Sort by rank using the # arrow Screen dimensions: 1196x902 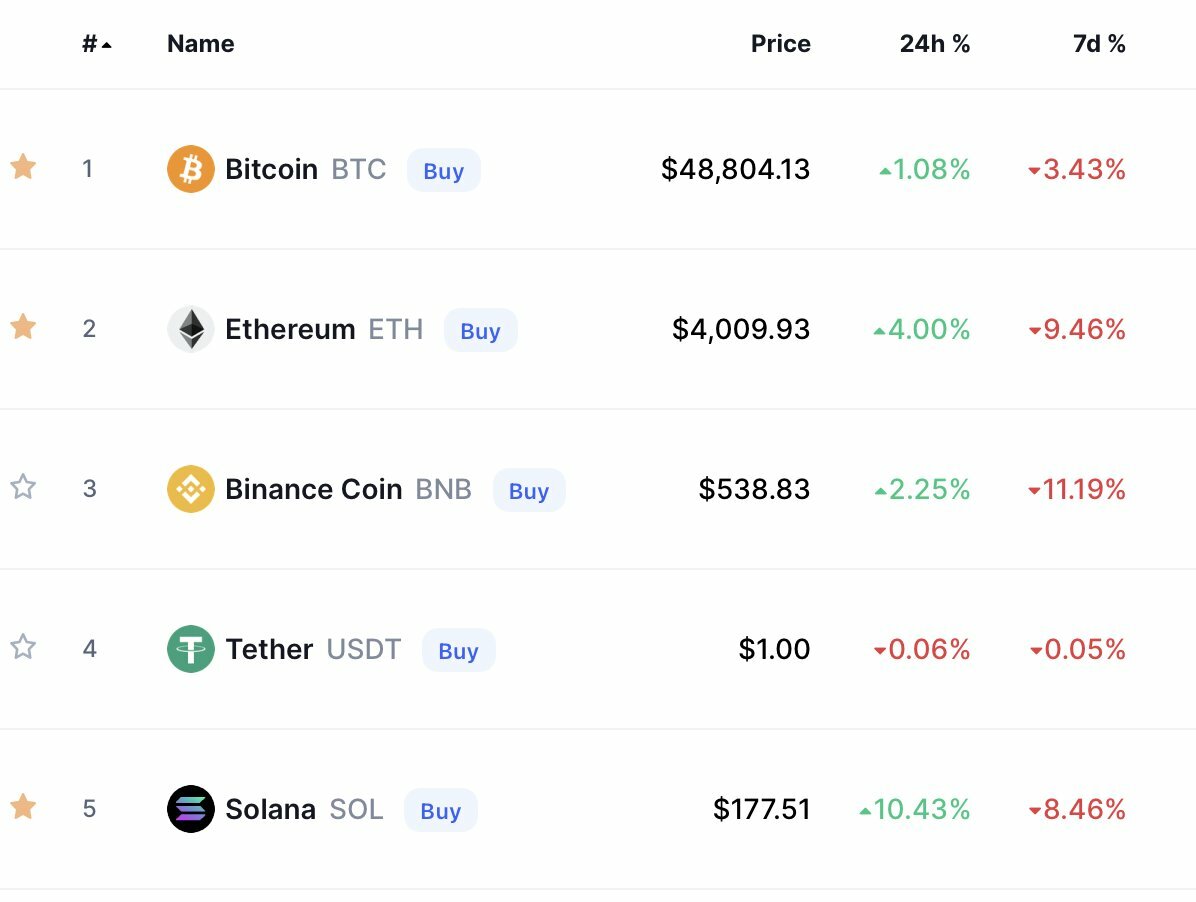[97, 44]
